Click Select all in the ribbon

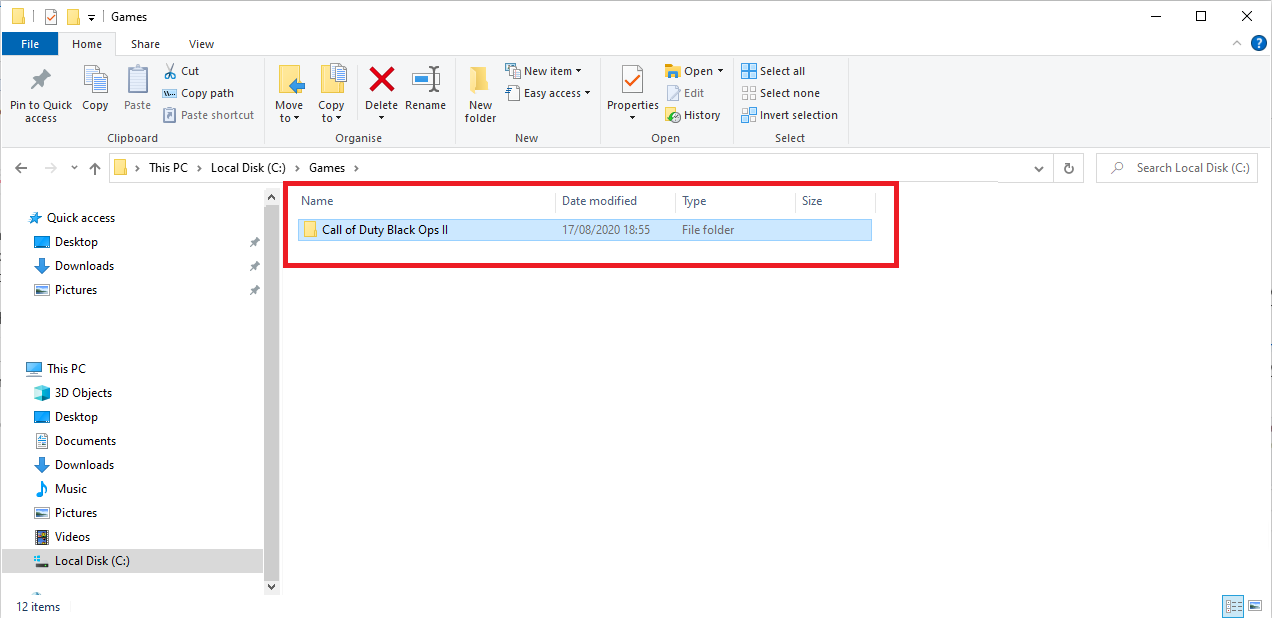[x=773, y=71]
